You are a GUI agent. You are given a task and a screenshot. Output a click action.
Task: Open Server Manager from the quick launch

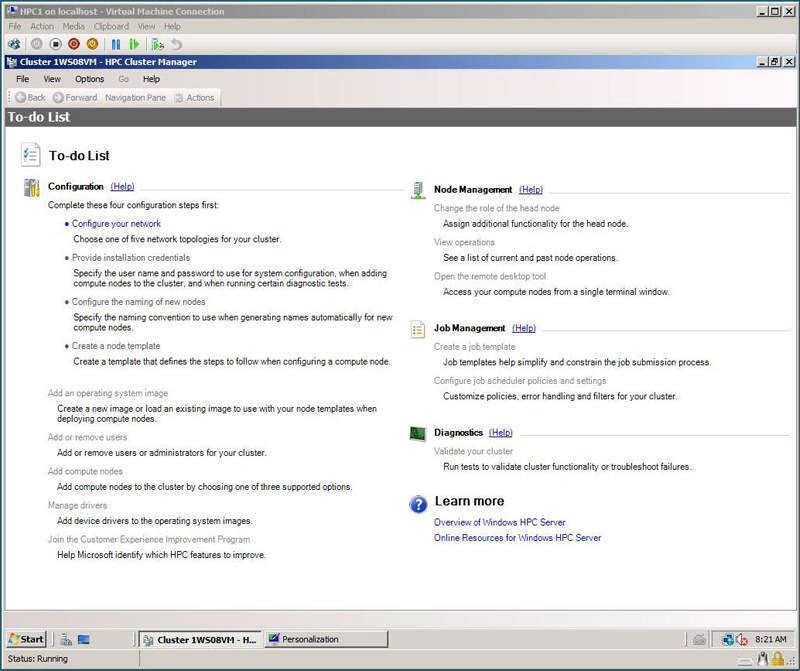[x=66, y=639]
